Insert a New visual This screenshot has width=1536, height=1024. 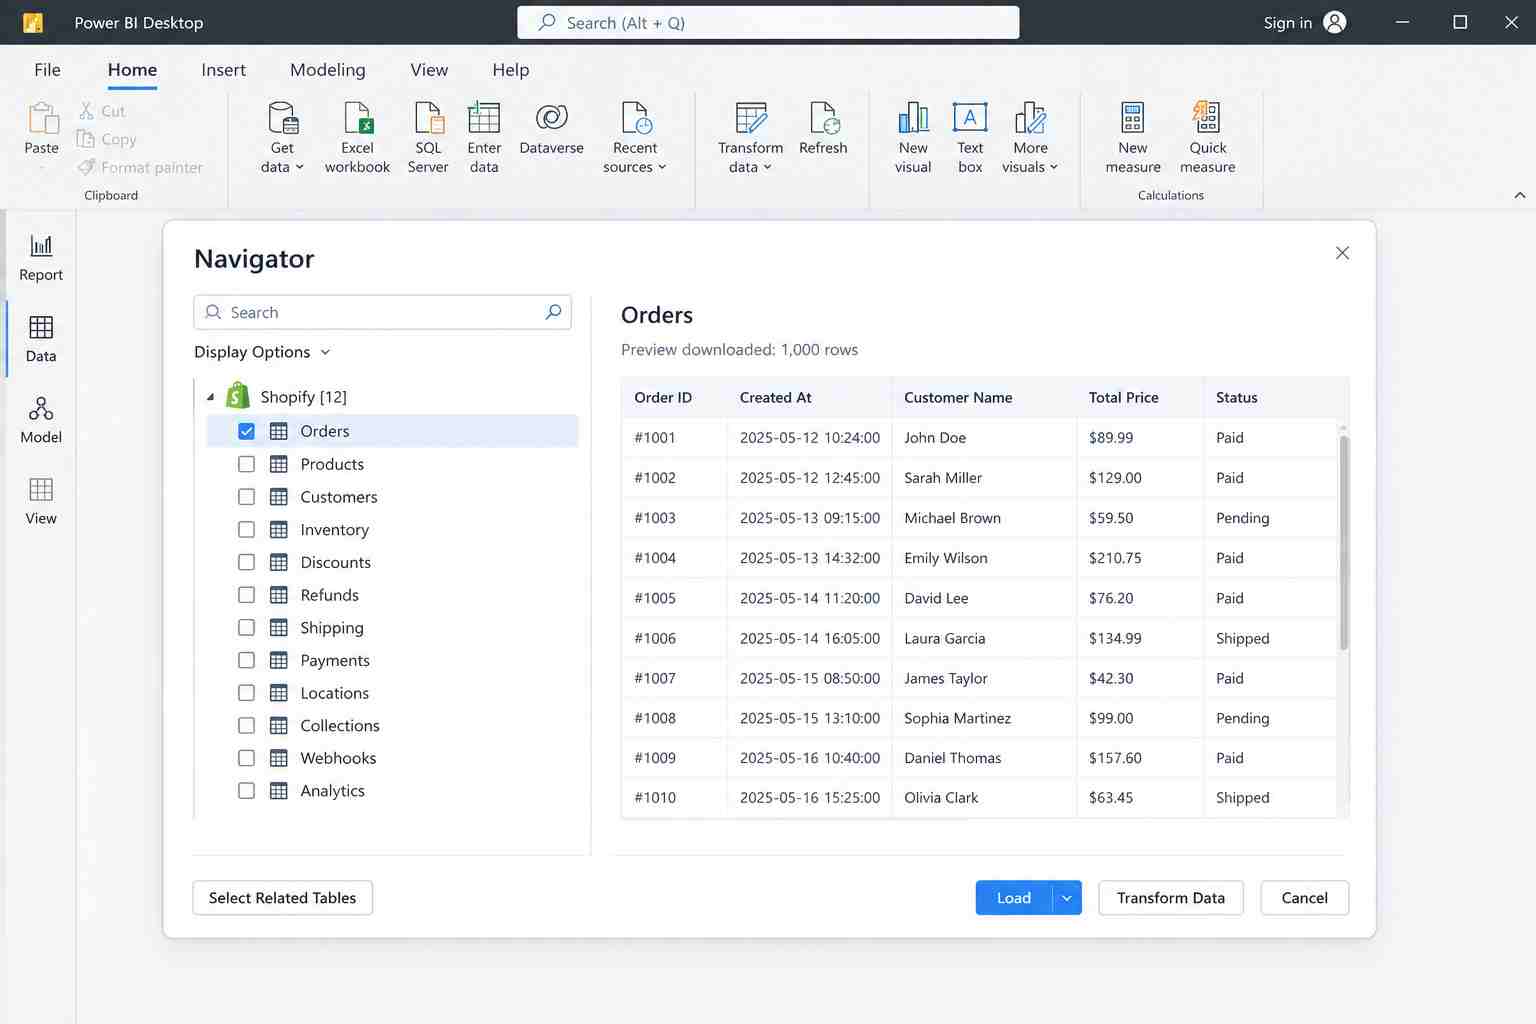pos(913,138)
